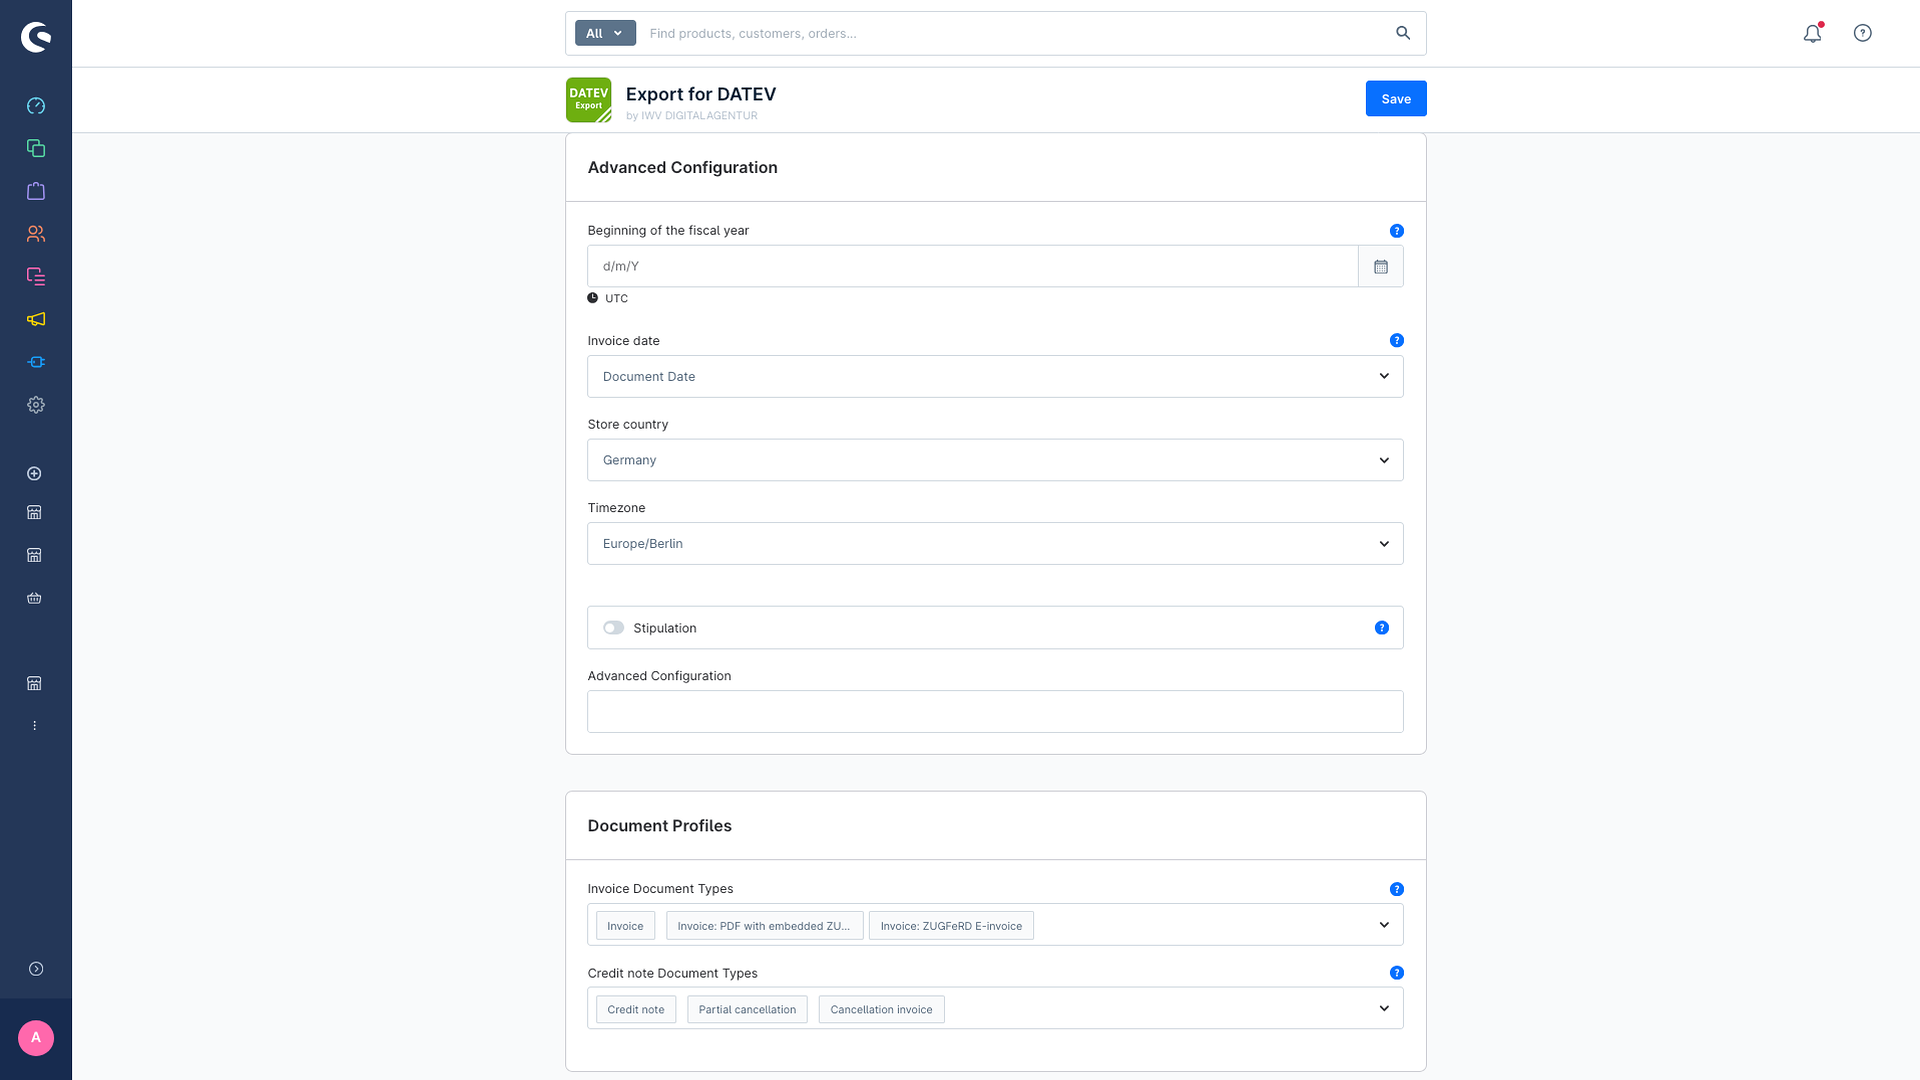Click the Partial cancellation tag

[x=747, y=1010]
